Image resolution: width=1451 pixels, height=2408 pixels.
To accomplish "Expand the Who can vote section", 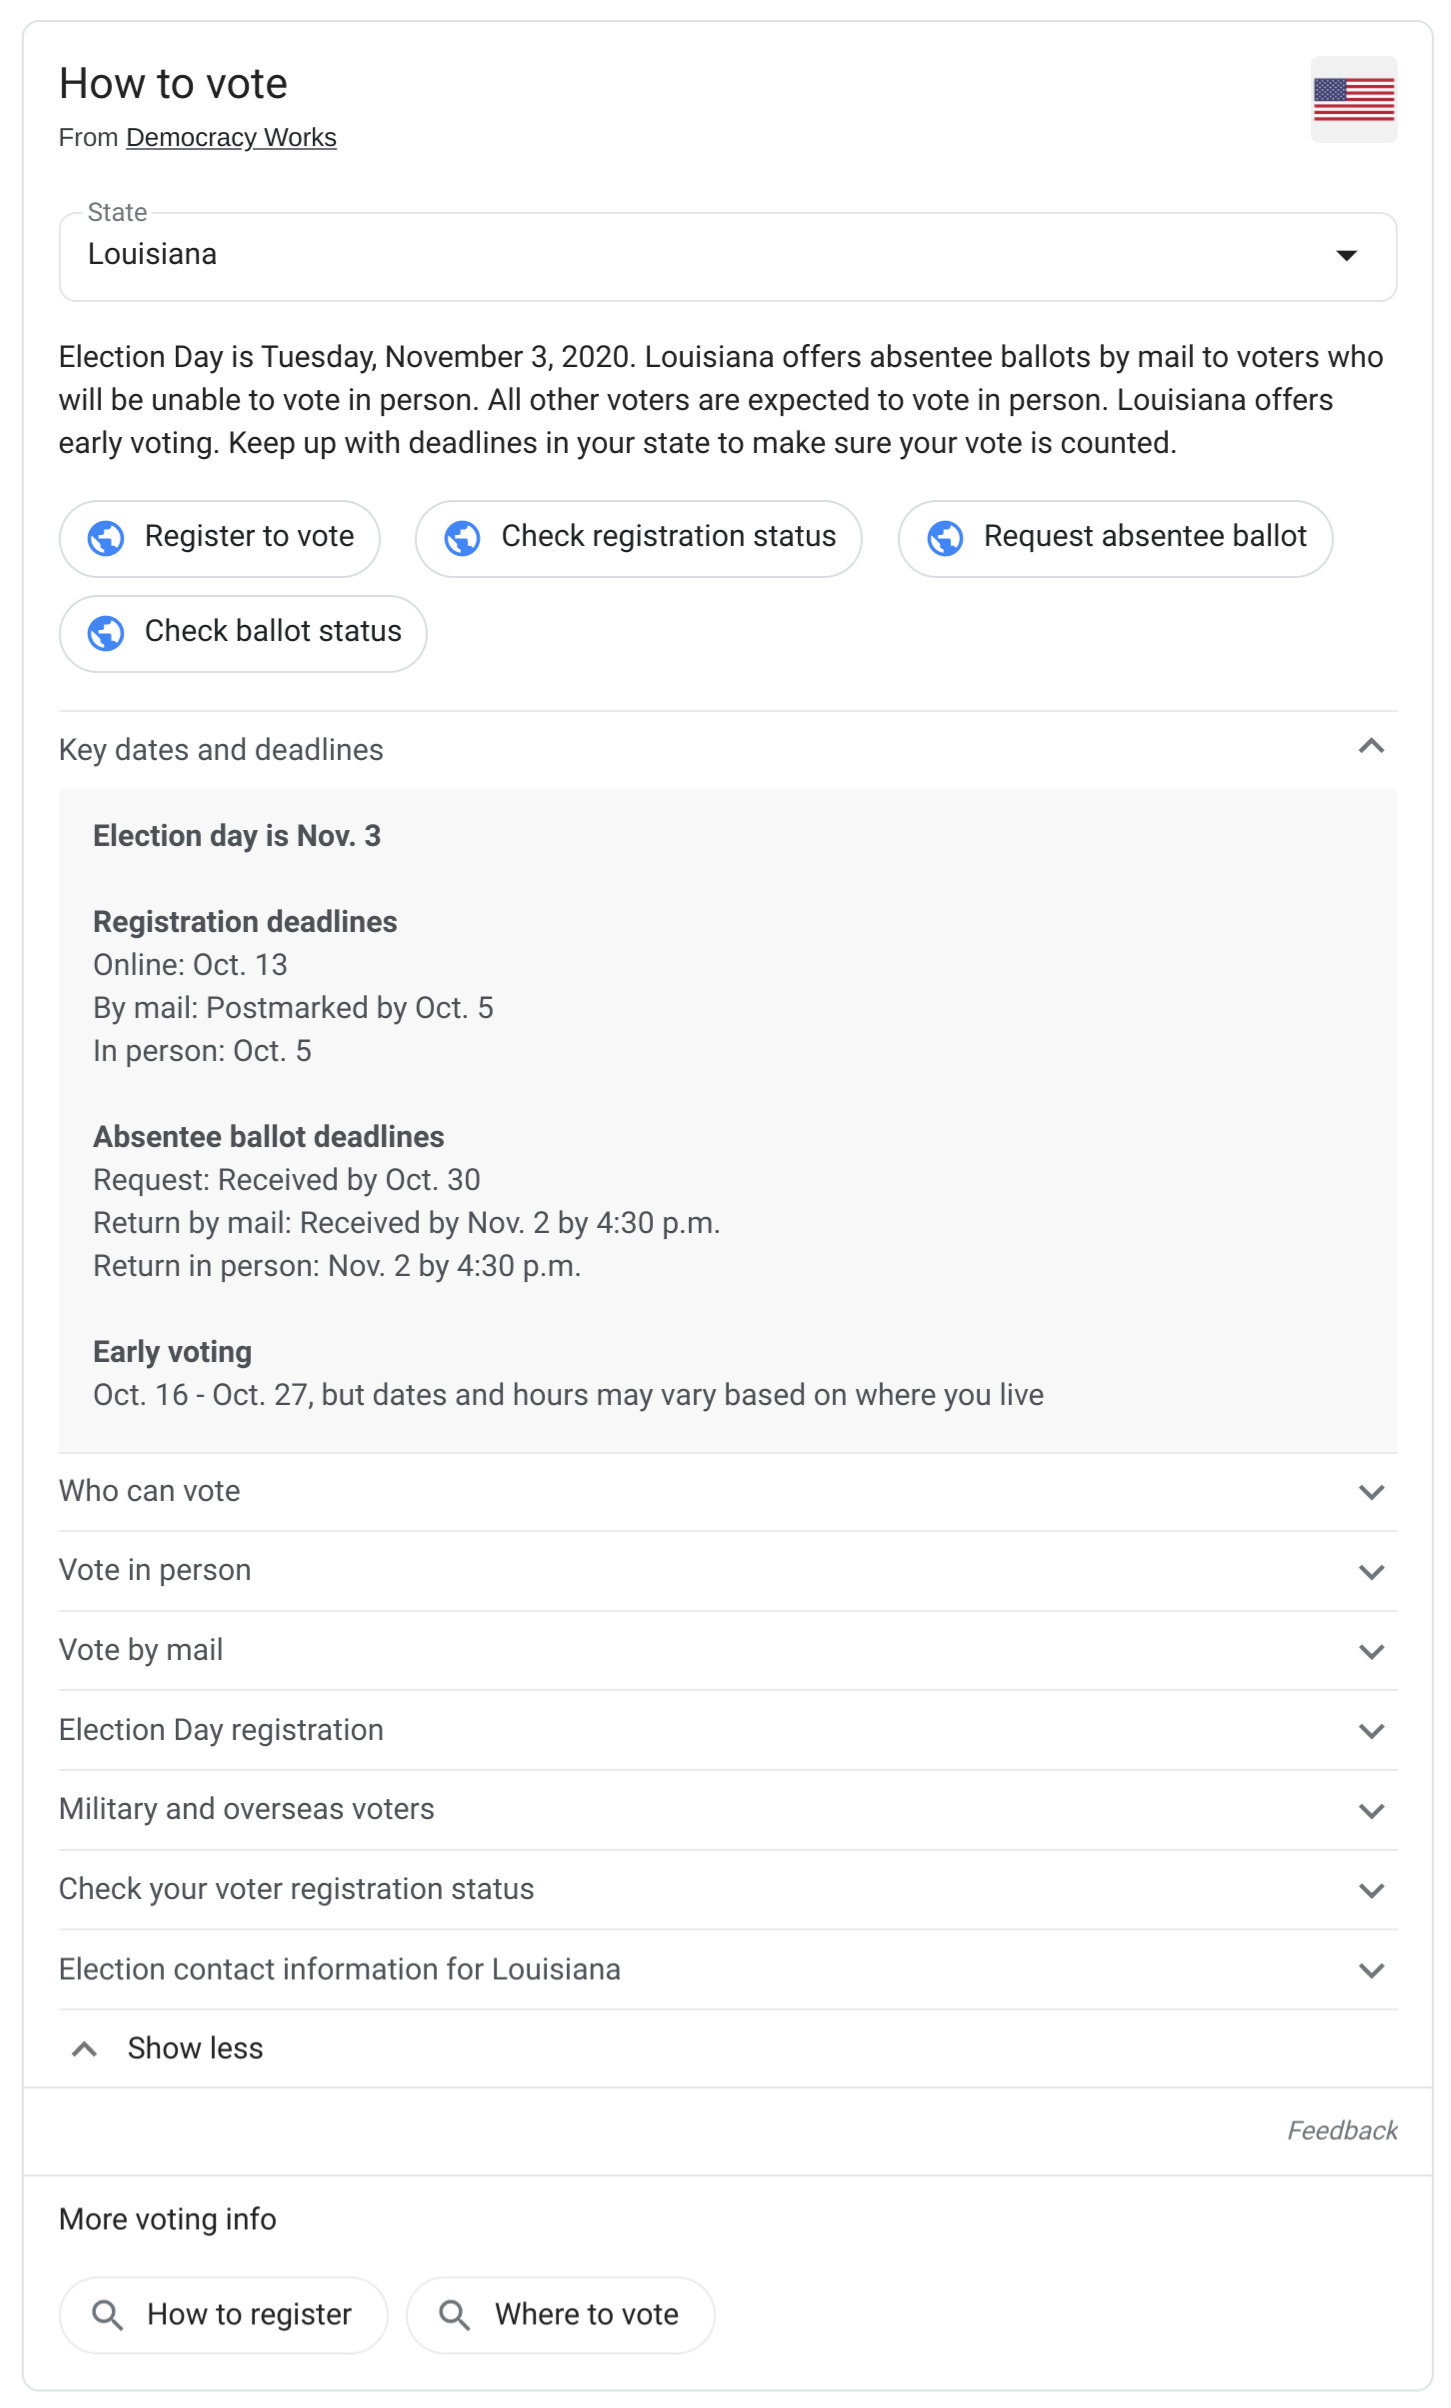I will click(x=1371, y=1492).
